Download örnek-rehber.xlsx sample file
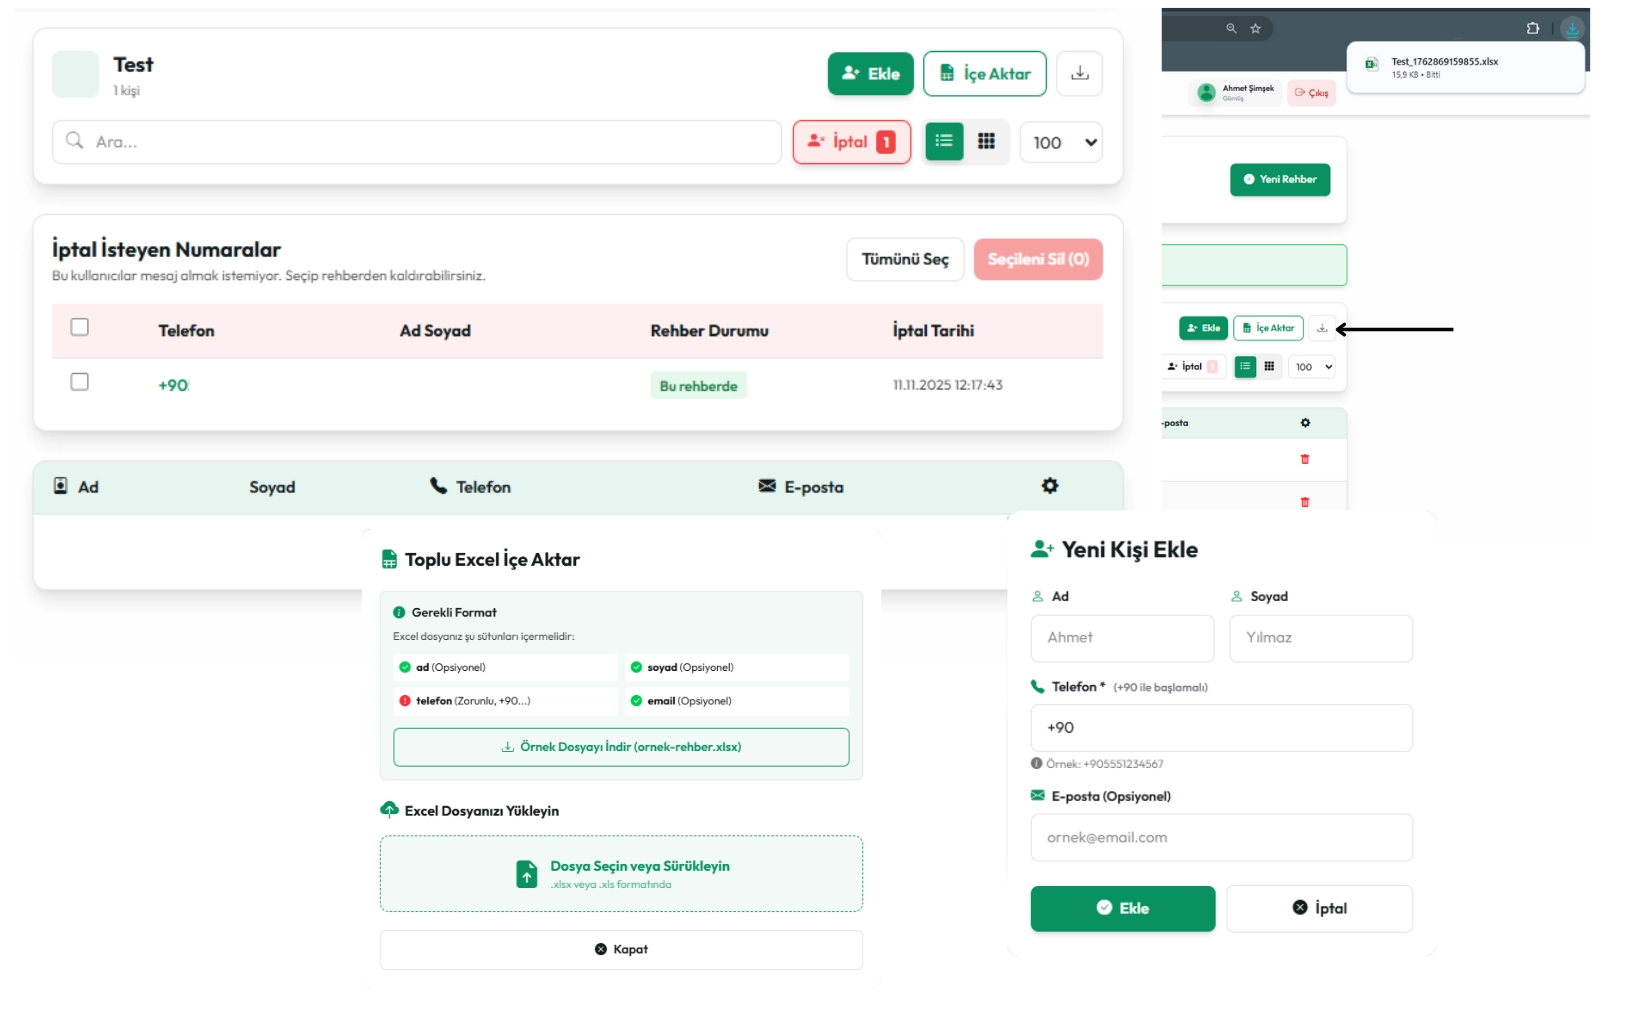The width and height of the screenshot is (1640, 1020). [621, 747]
